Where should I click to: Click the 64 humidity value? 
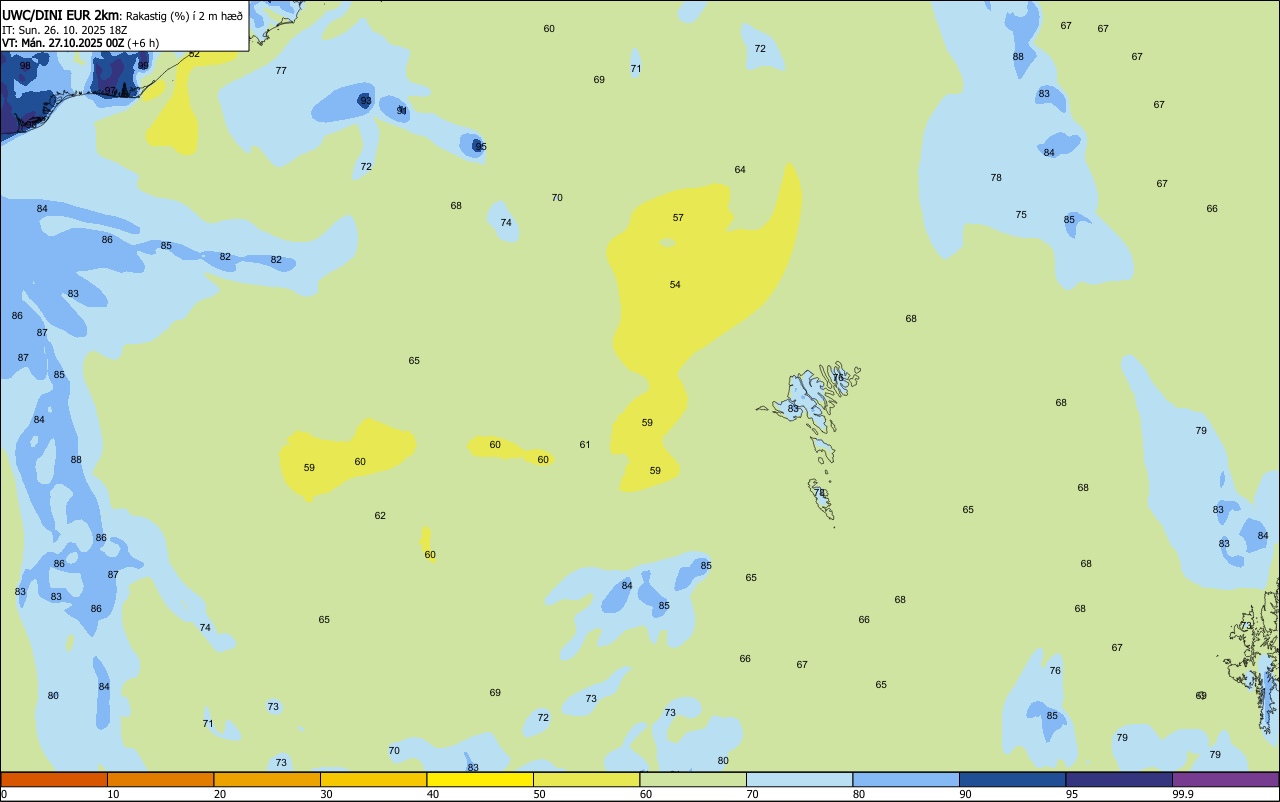740,169
